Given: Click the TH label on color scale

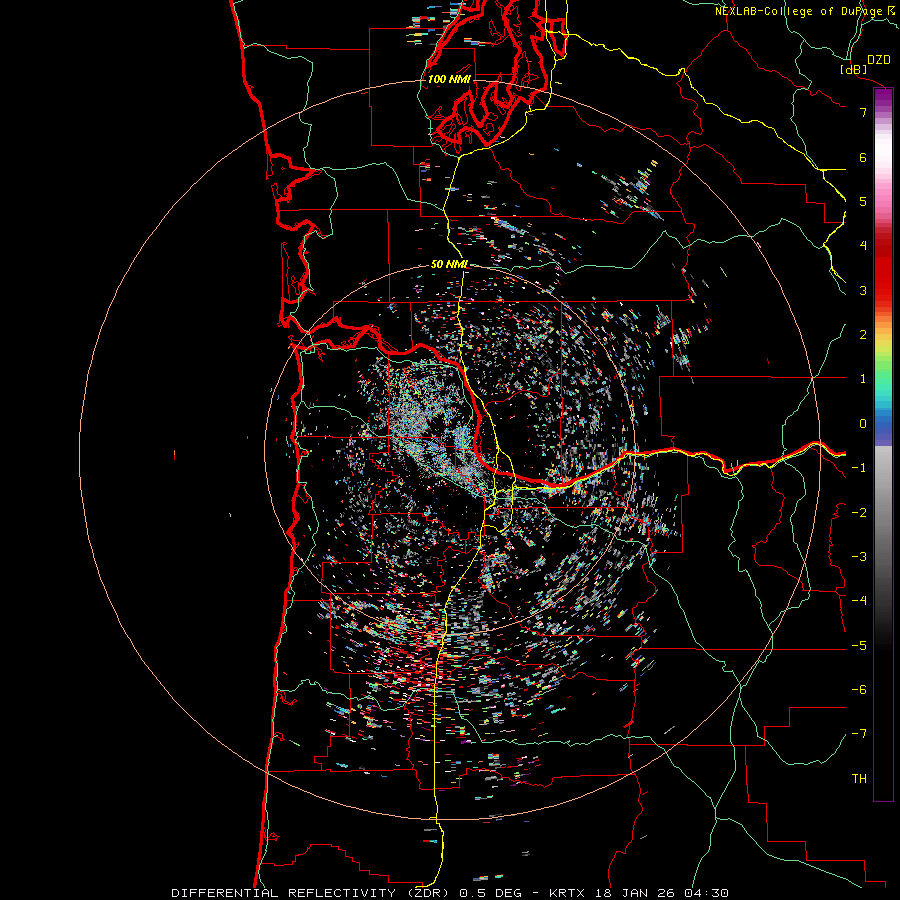Looking at the screenshot, I should pyautogui.click(x=859, y=779).
